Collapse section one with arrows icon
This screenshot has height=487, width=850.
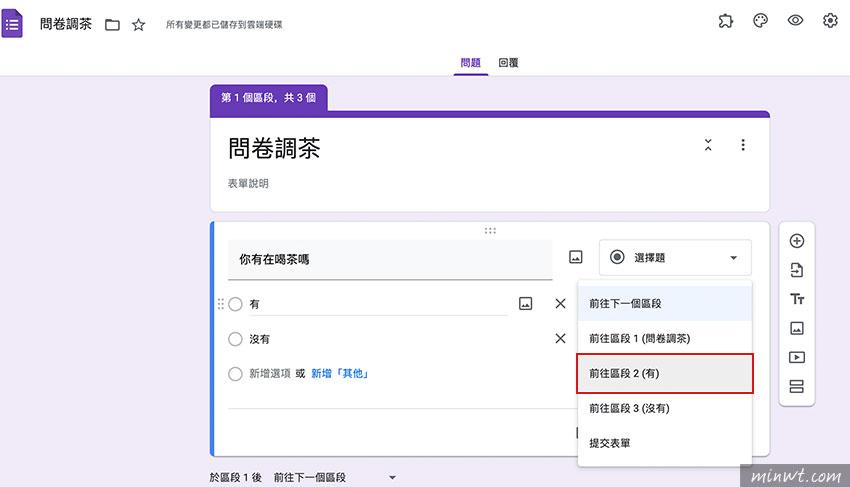tap(708, 145)
